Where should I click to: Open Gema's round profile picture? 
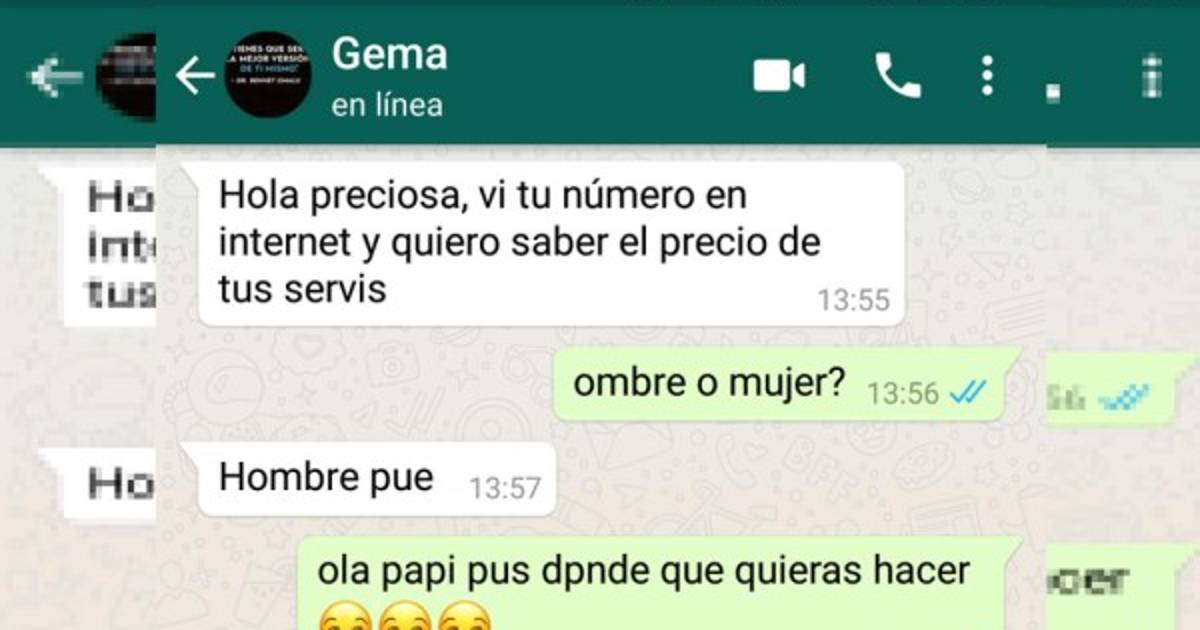[267, 75]
